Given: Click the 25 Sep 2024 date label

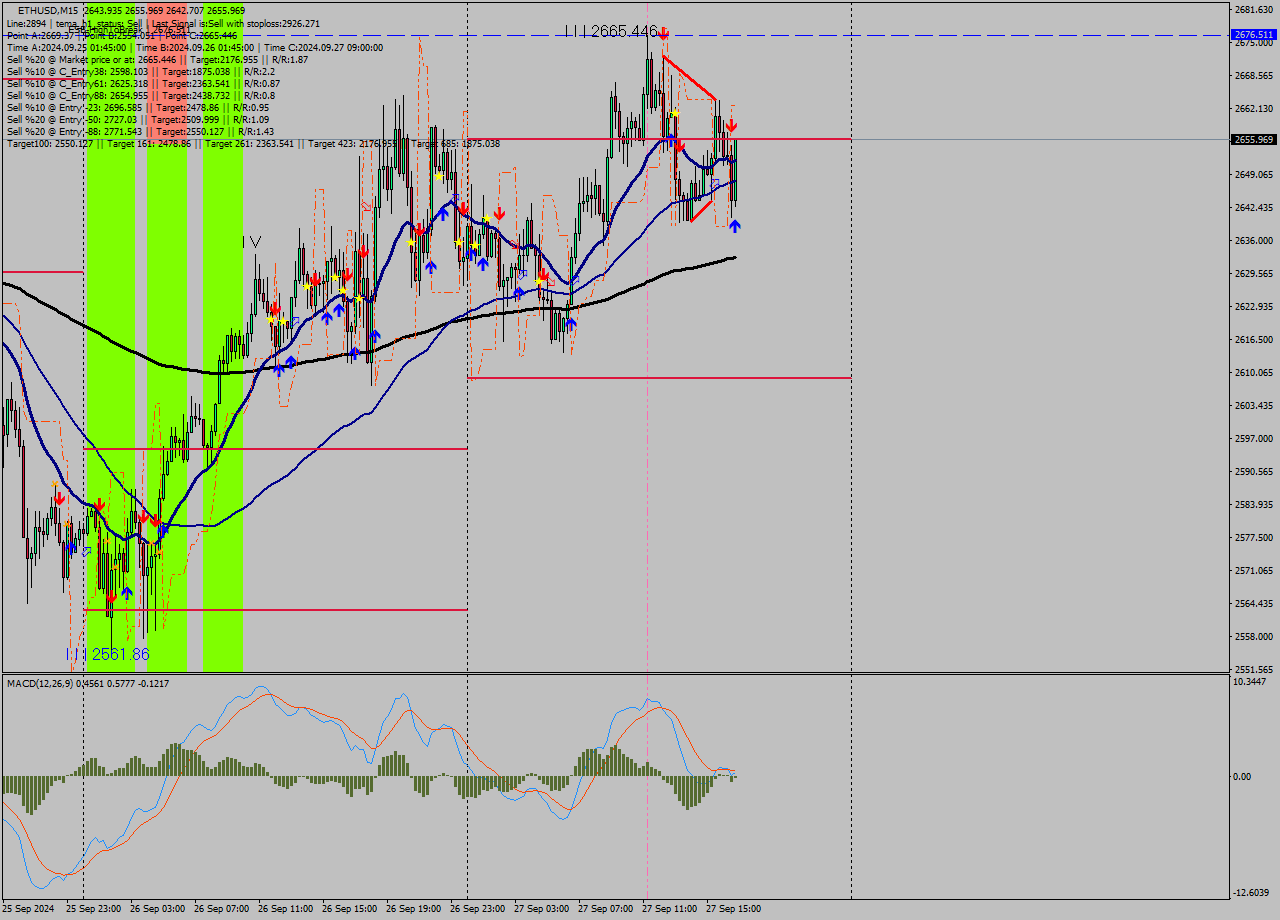Looking at the screenshot, I should (29, 909).
